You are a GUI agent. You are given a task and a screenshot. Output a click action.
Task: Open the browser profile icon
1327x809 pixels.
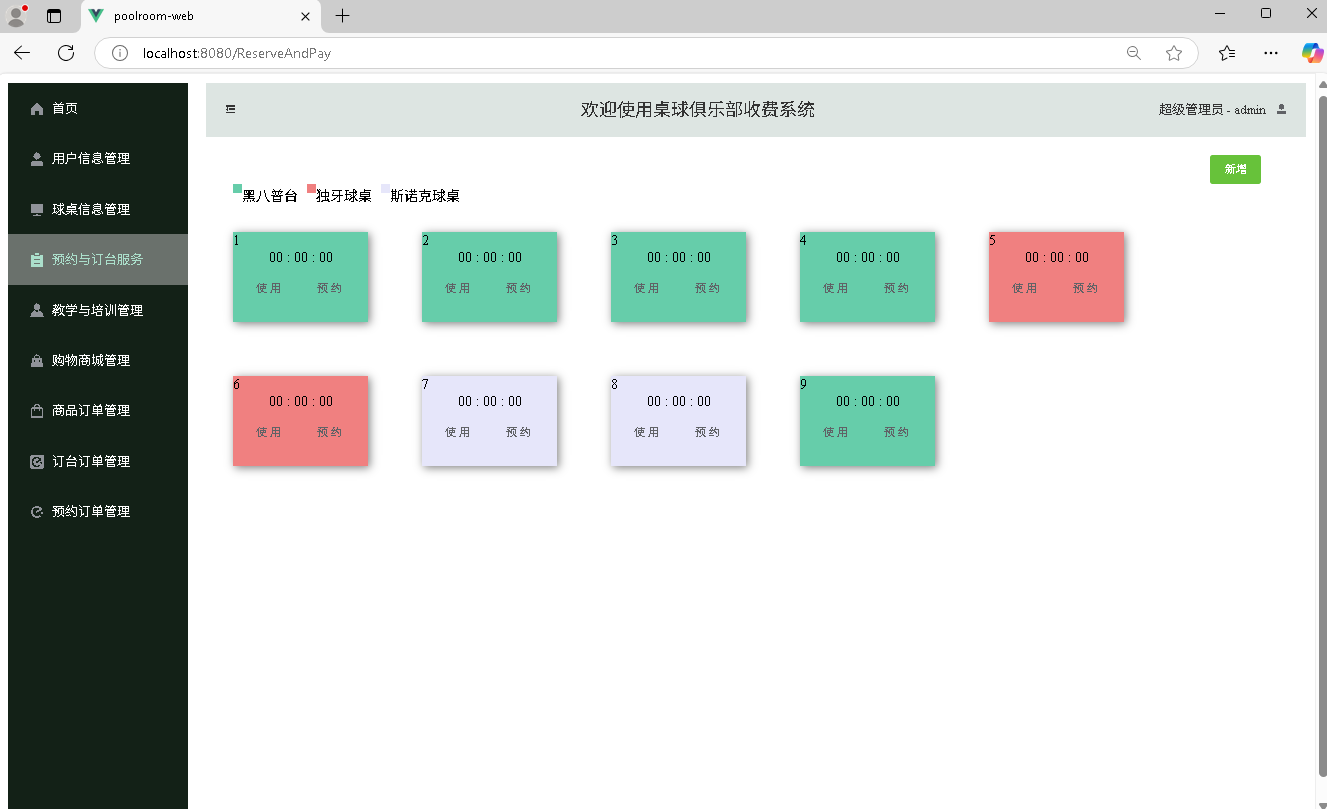point(17,15)
